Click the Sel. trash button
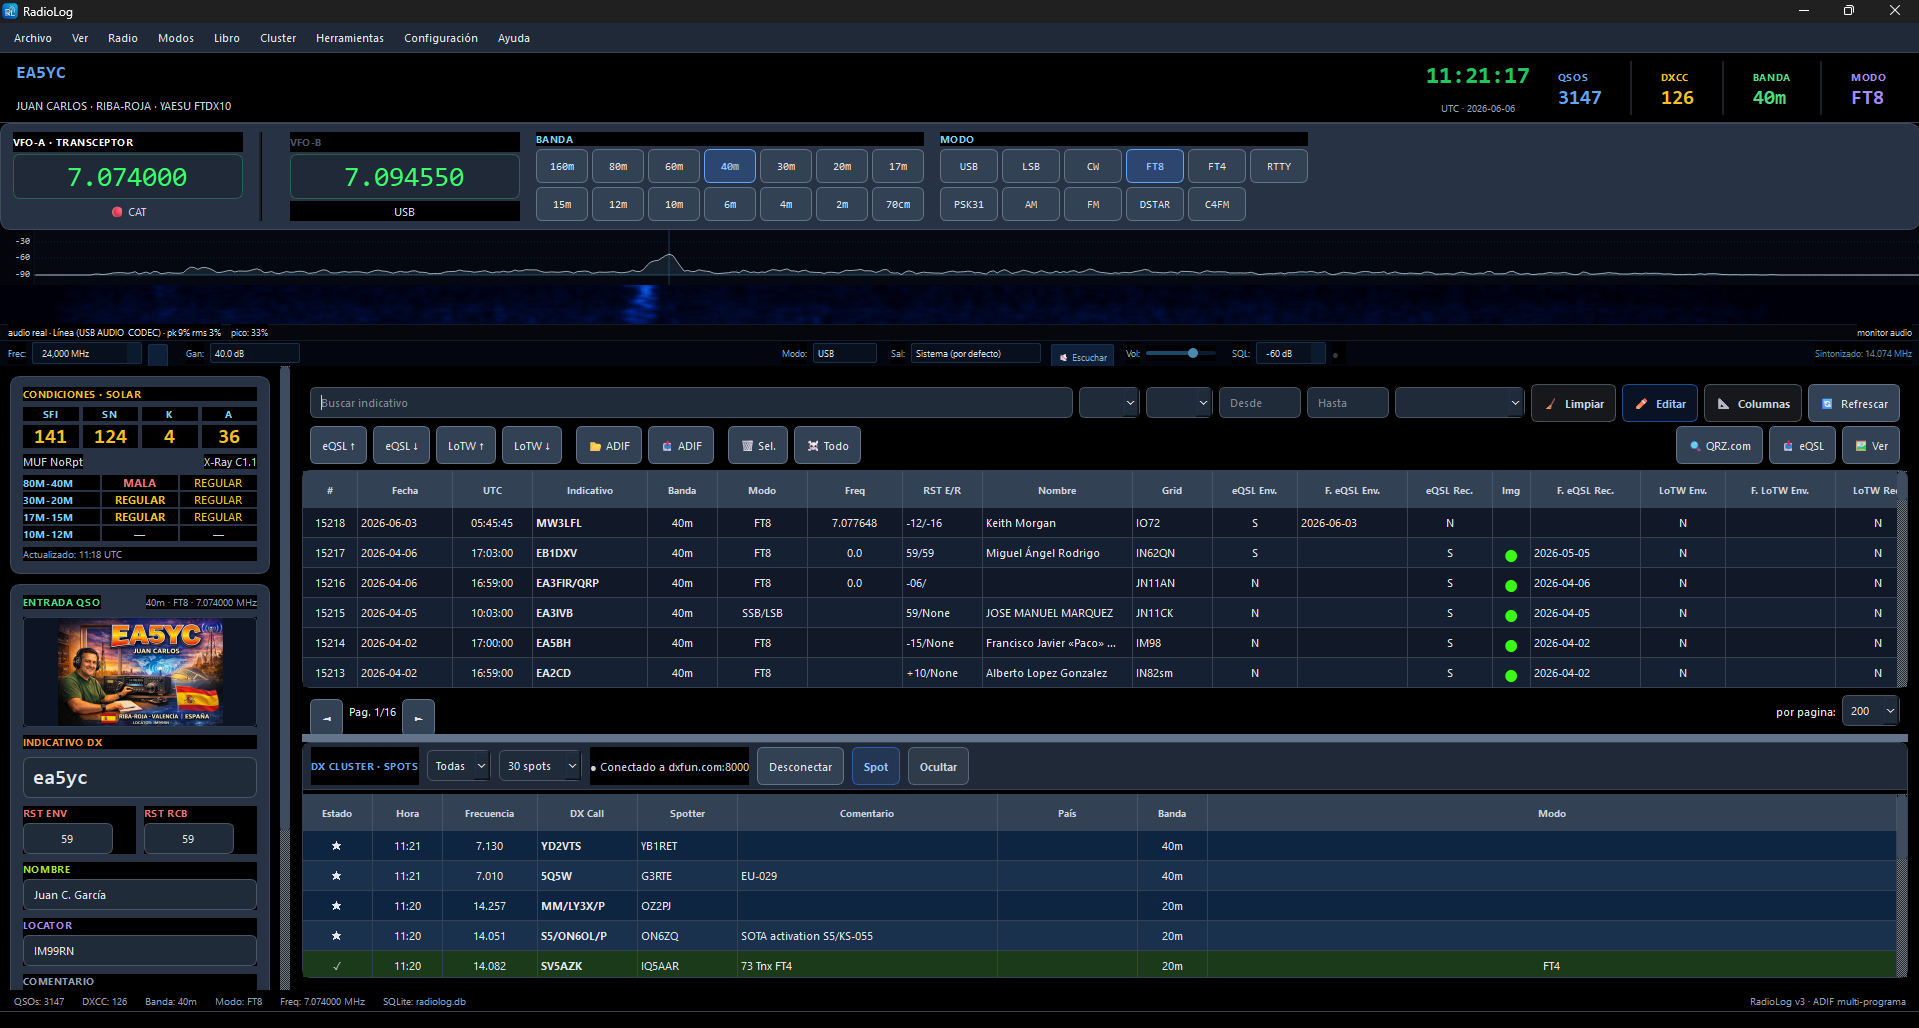 click(x=758, y=446)
